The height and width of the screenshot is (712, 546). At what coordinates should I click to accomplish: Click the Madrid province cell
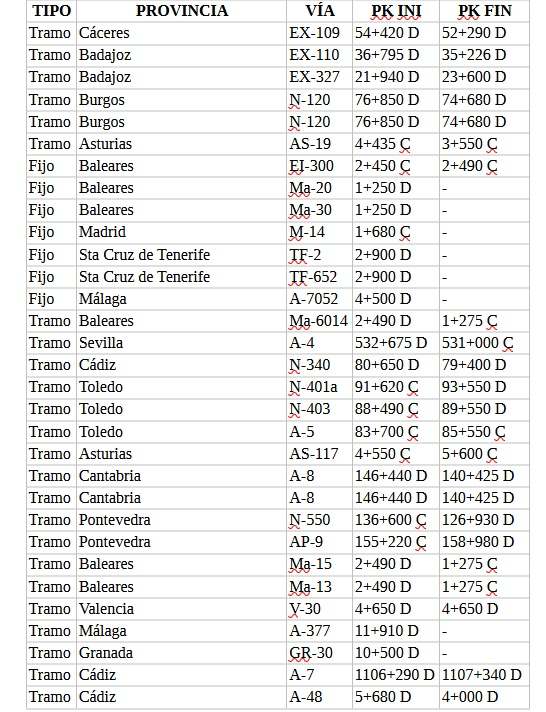click(x=182, y=232)
